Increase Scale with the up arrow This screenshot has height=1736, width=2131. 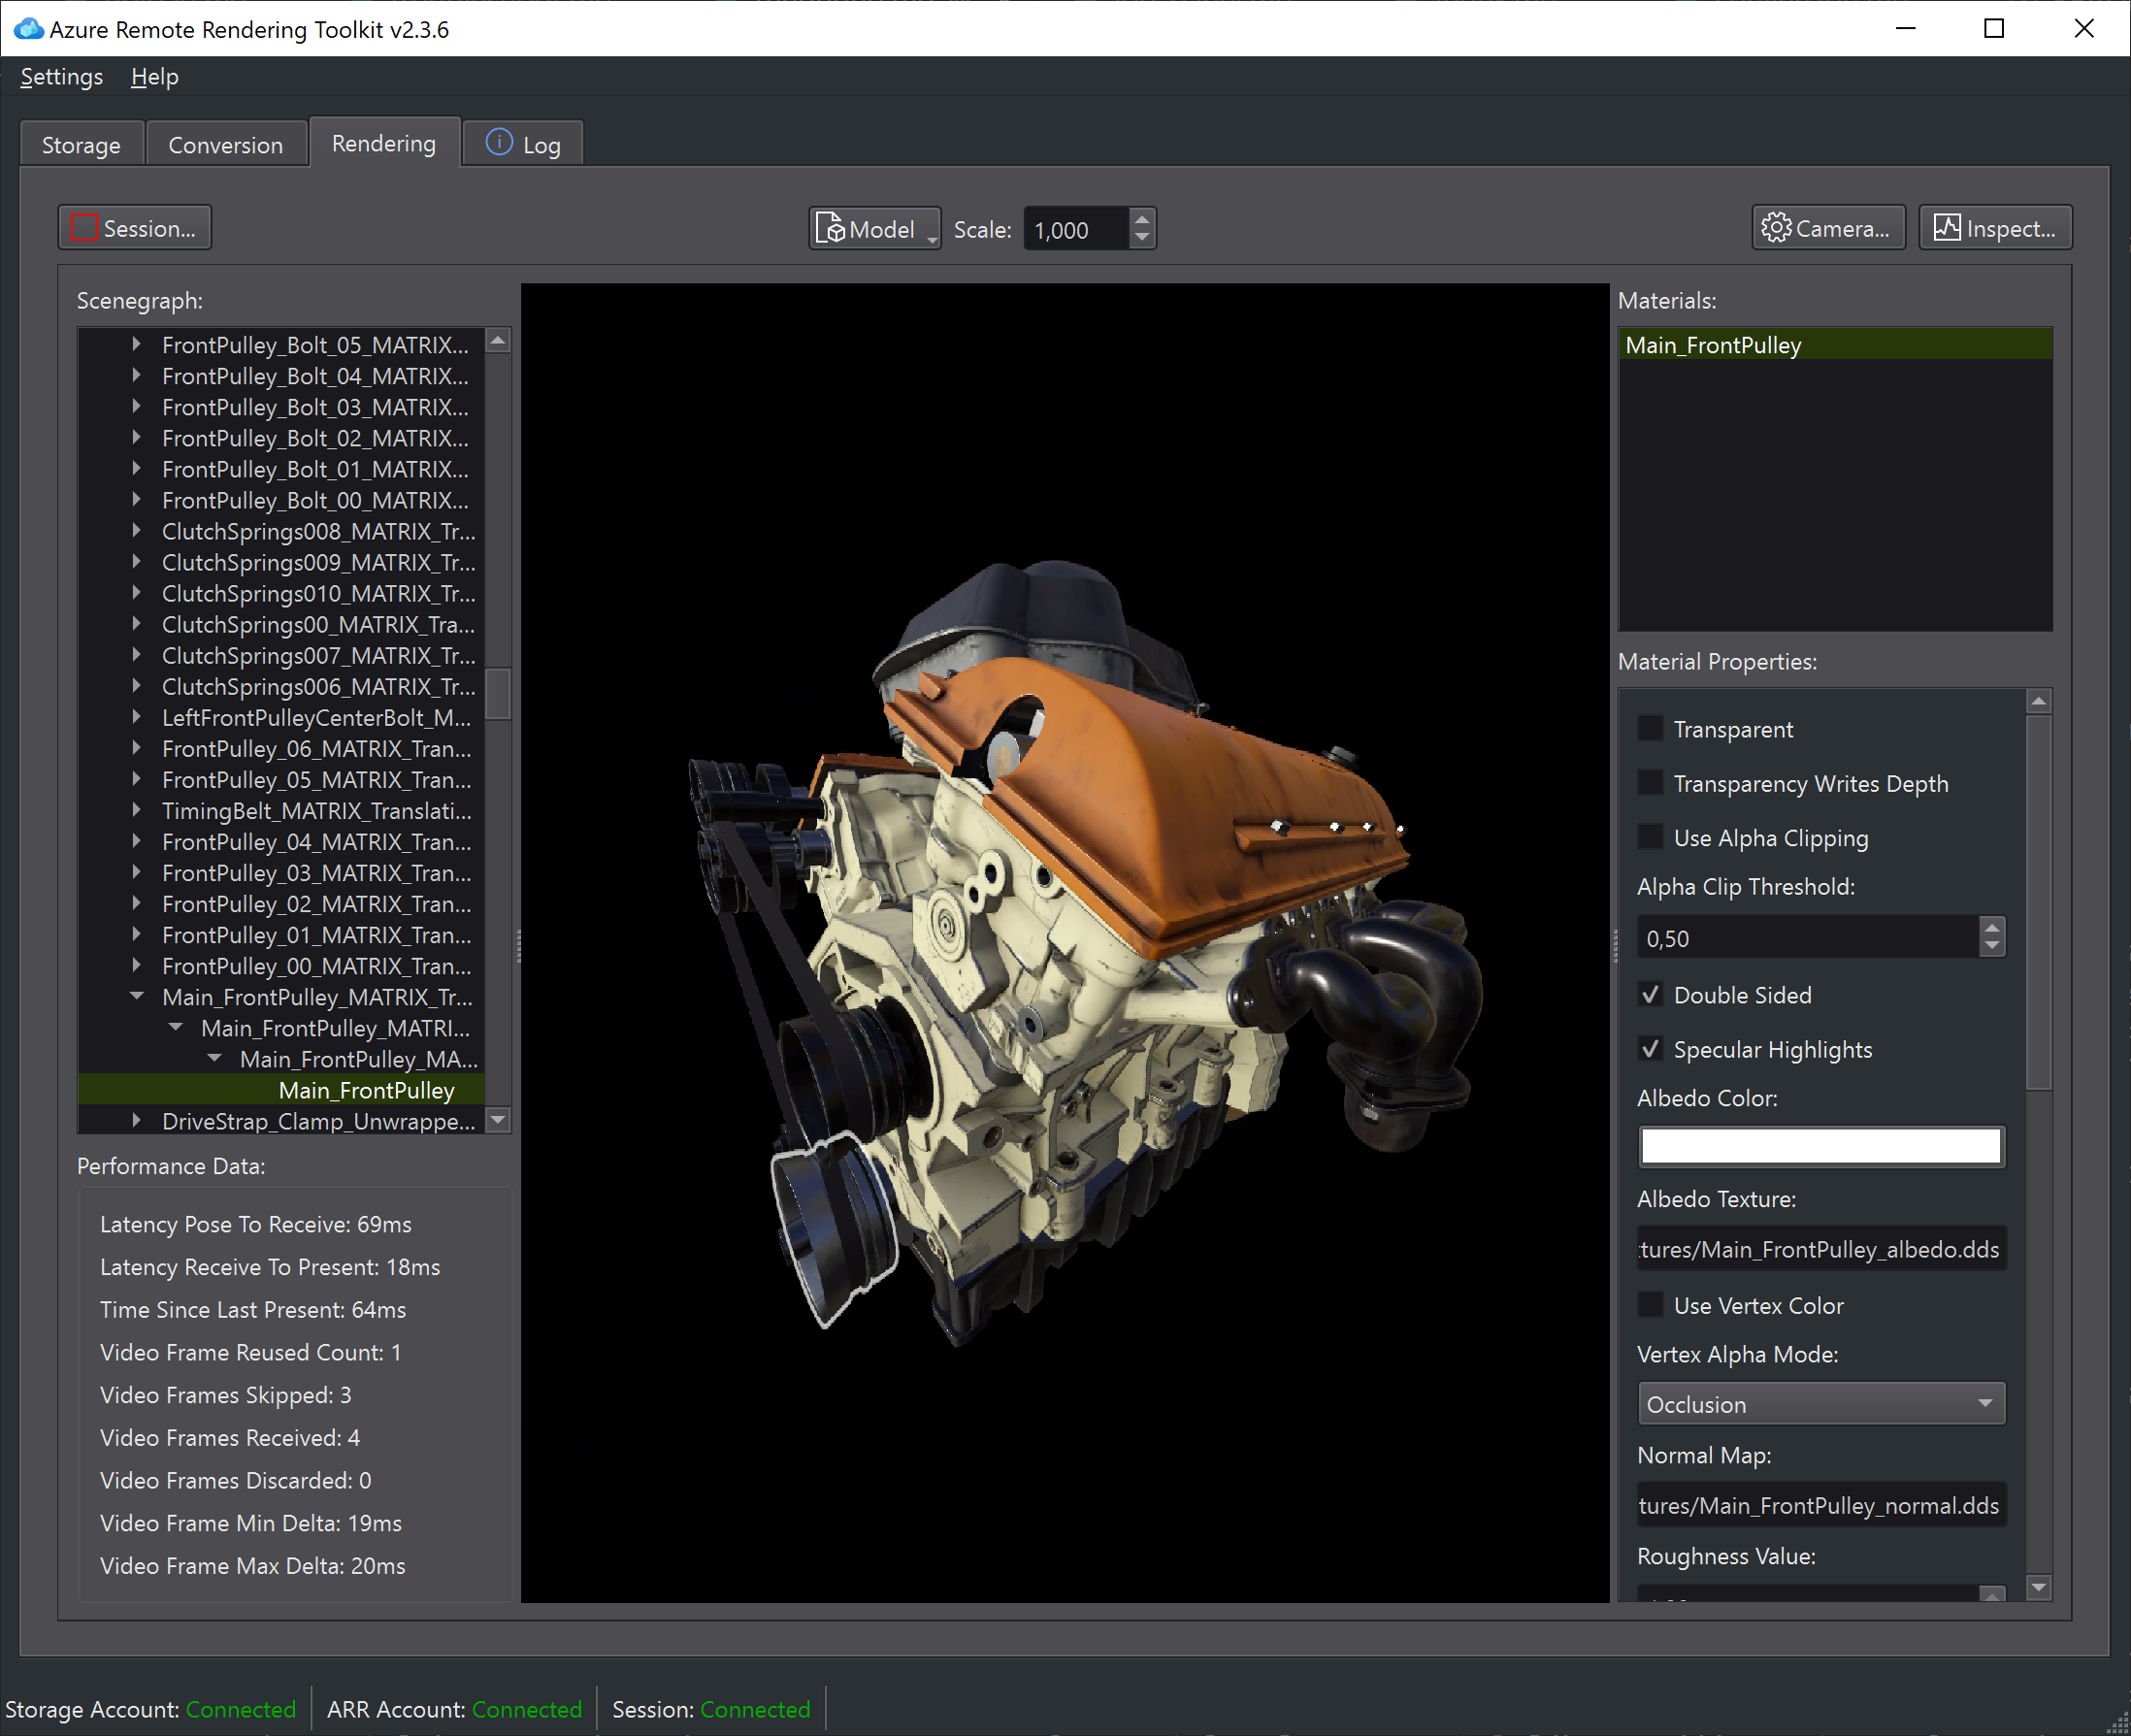[x=1142, y=220]
